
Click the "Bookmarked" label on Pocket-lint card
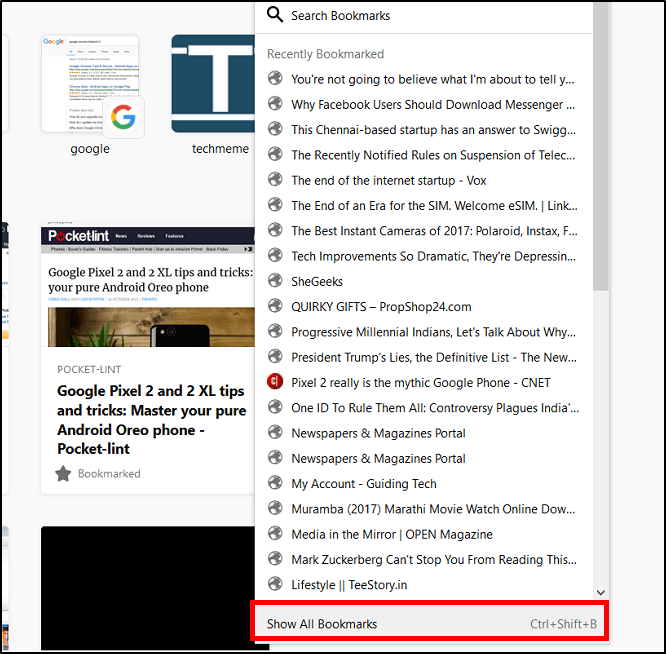tap(109, 474)
